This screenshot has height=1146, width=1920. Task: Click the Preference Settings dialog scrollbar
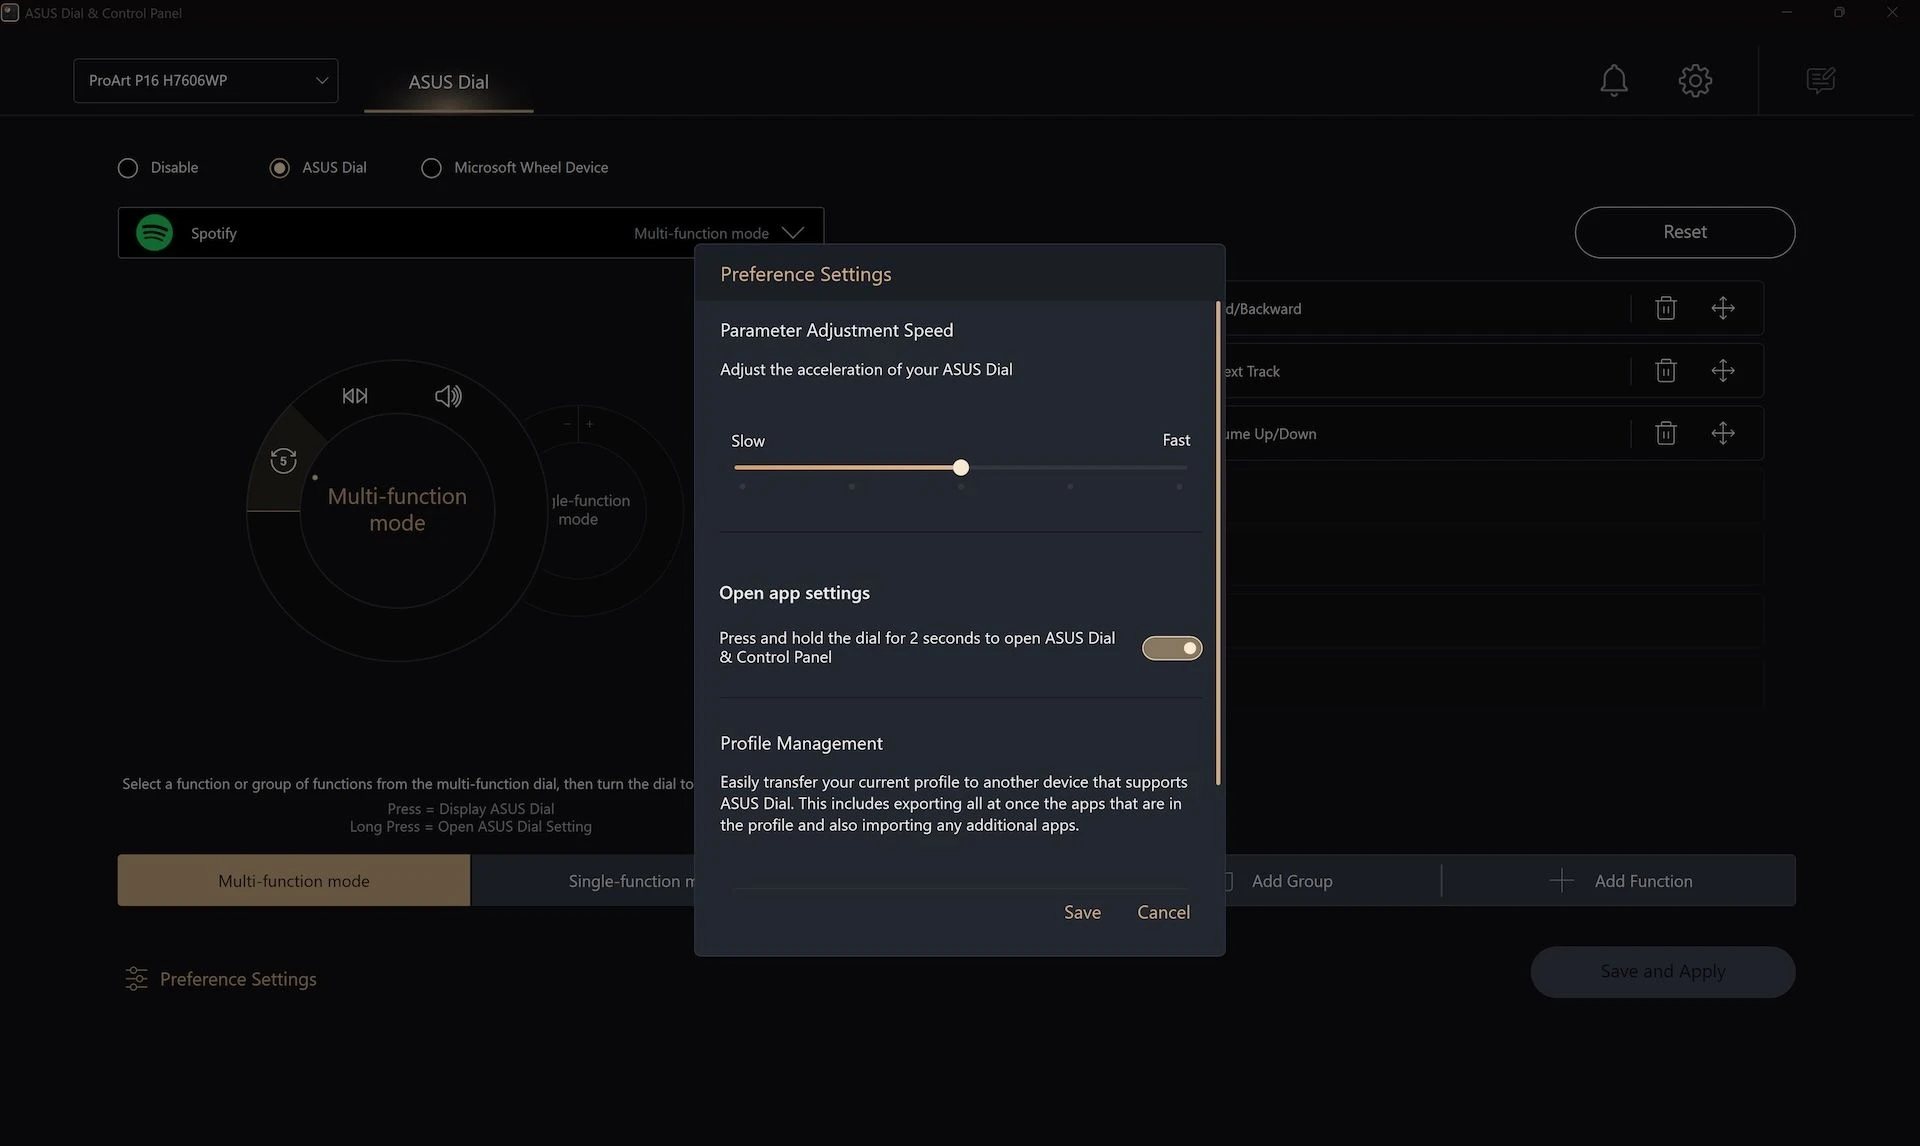[1217, 543]
